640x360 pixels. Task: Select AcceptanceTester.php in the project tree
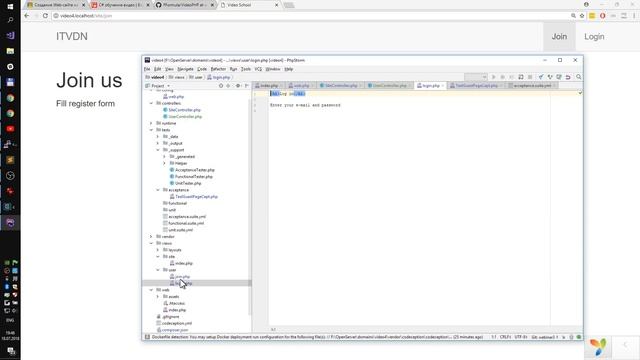point(194,170)
